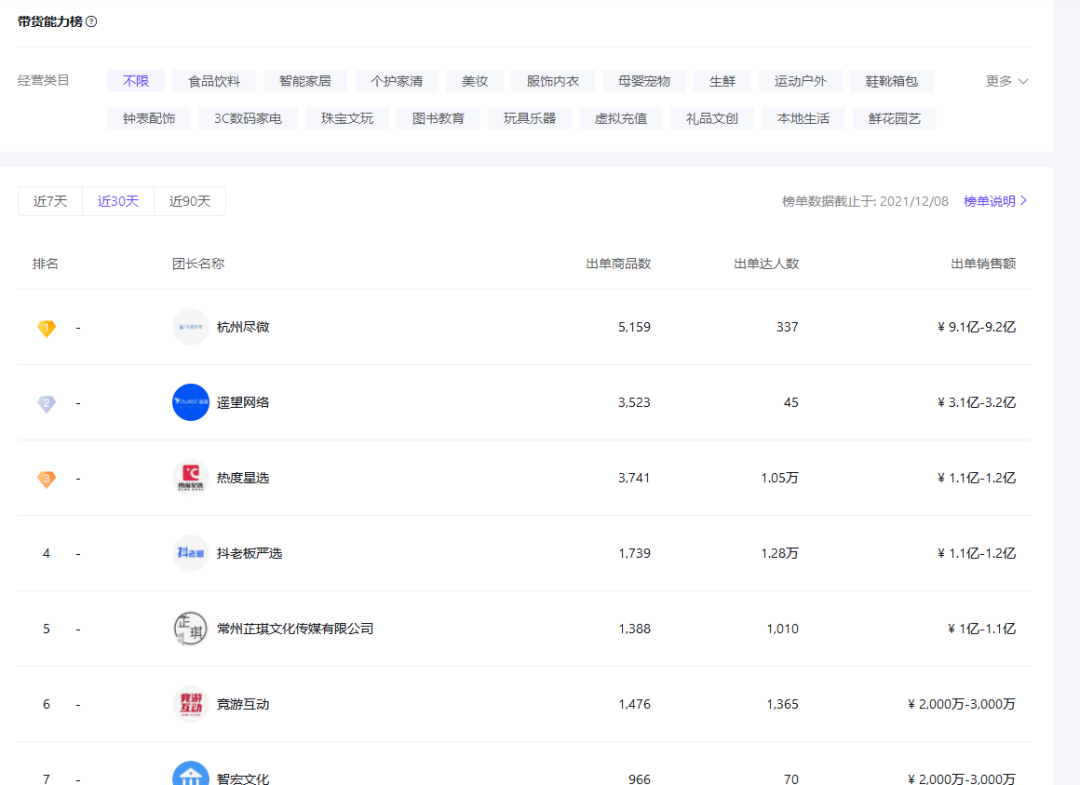Click the 竞游互动 red logo
The width and height of the screenshot is (1080, 785).
pos(190,704)
